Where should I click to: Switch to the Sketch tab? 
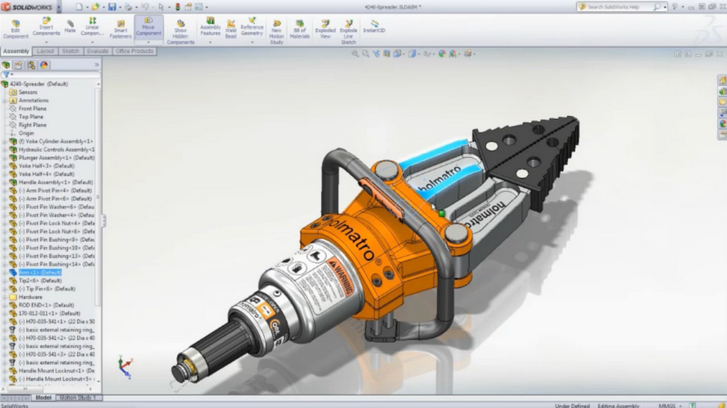(x=71, y=51)
